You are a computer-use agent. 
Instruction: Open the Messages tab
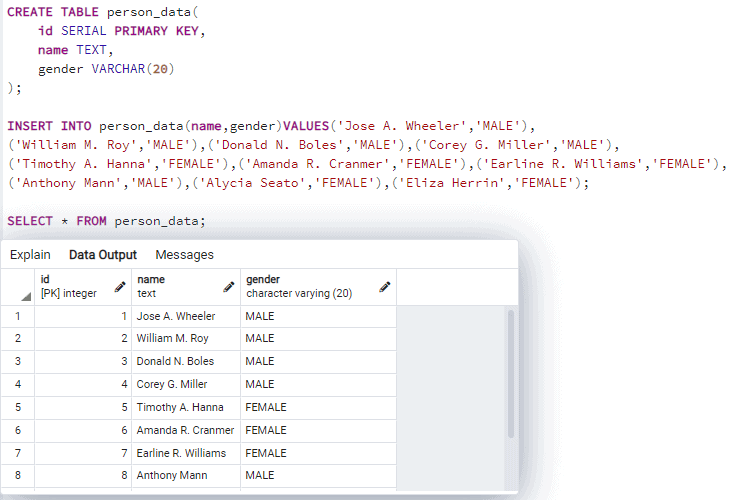point(185,255)
